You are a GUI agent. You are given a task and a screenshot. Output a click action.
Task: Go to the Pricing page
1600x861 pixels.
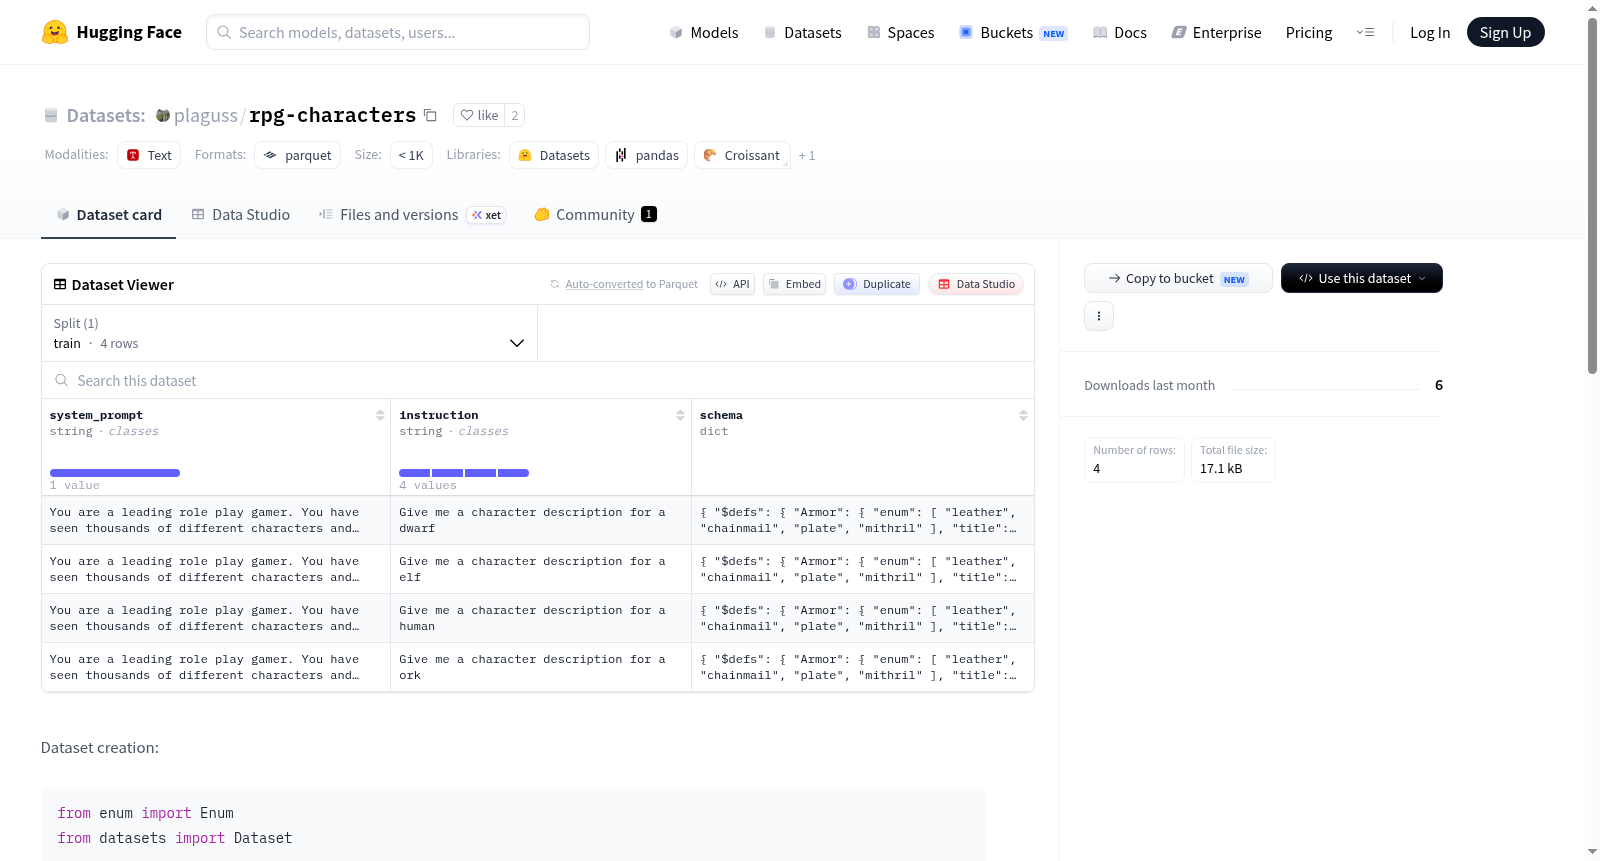coord(1309,32)
